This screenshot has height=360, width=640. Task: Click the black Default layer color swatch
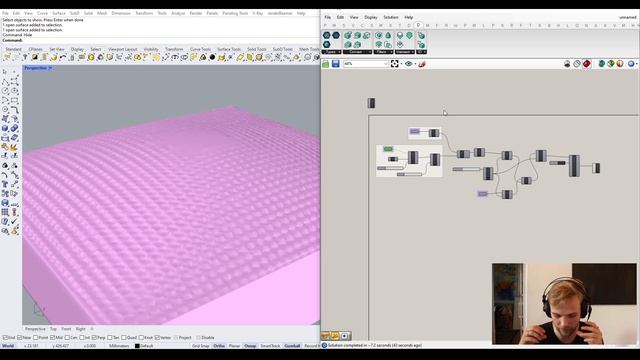tap(137, 346)
